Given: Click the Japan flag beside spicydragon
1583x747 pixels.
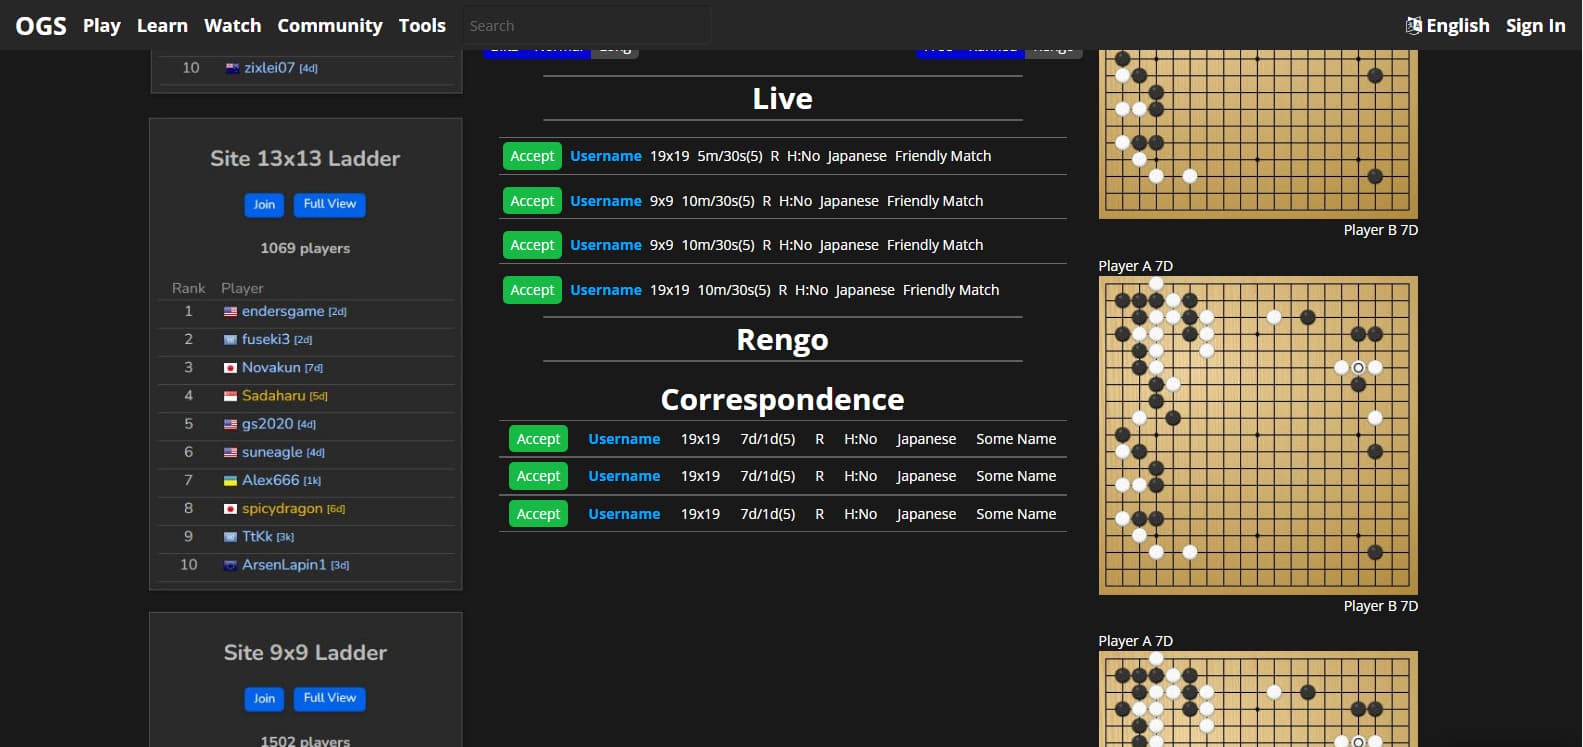Looking at the screenshot, I should pyautogui.click(x=230, y=509).
